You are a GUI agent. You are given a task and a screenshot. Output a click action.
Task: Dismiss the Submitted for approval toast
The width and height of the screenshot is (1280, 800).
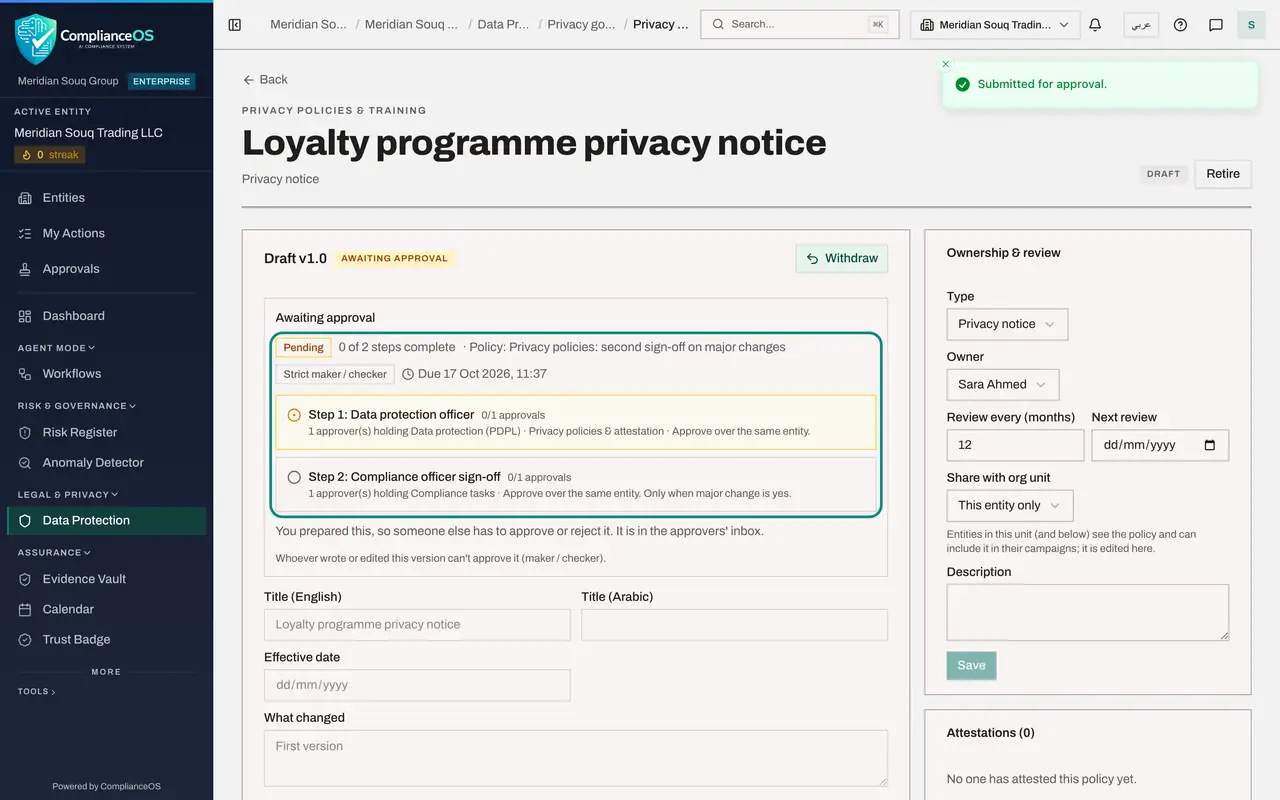pos(946,64)
